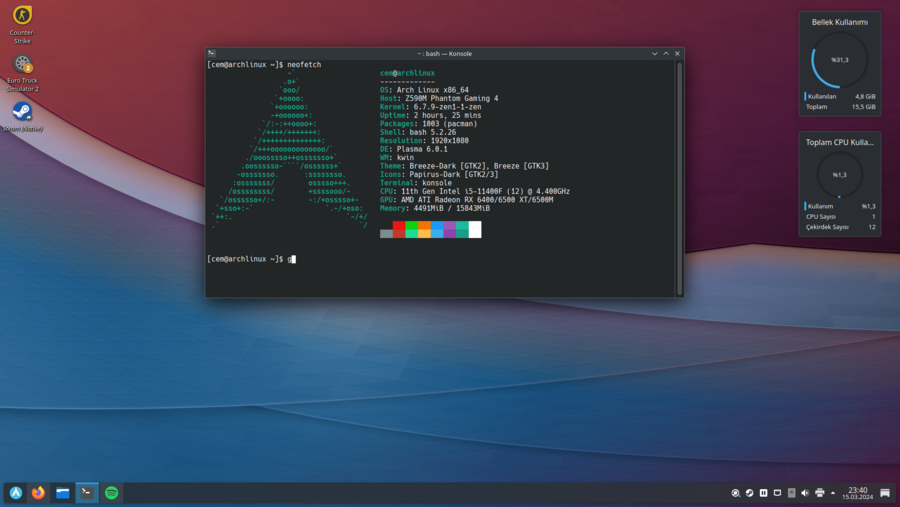The image size is (900, 507).
Task: Open the Steam (Native) desktop icon
Action: (22, 111)
